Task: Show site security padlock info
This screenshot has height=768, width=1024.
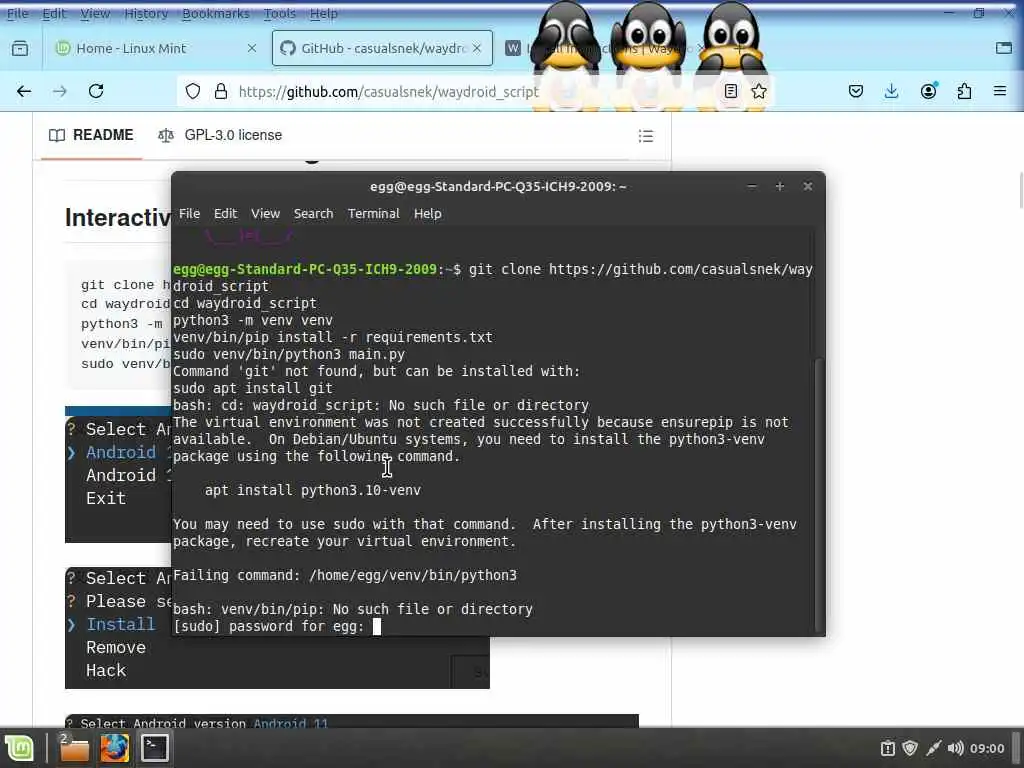Action: click(221, 91)
